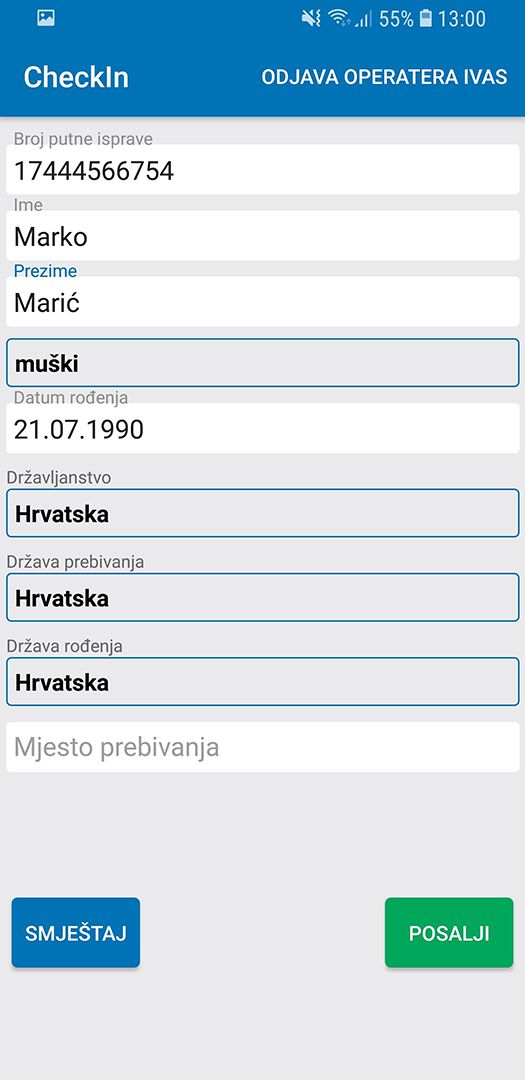This screenshot has width=525, height=1080.
Task: Open the Država prebivanja country selector
Action: pyautogui.click(x=262, y=597)
